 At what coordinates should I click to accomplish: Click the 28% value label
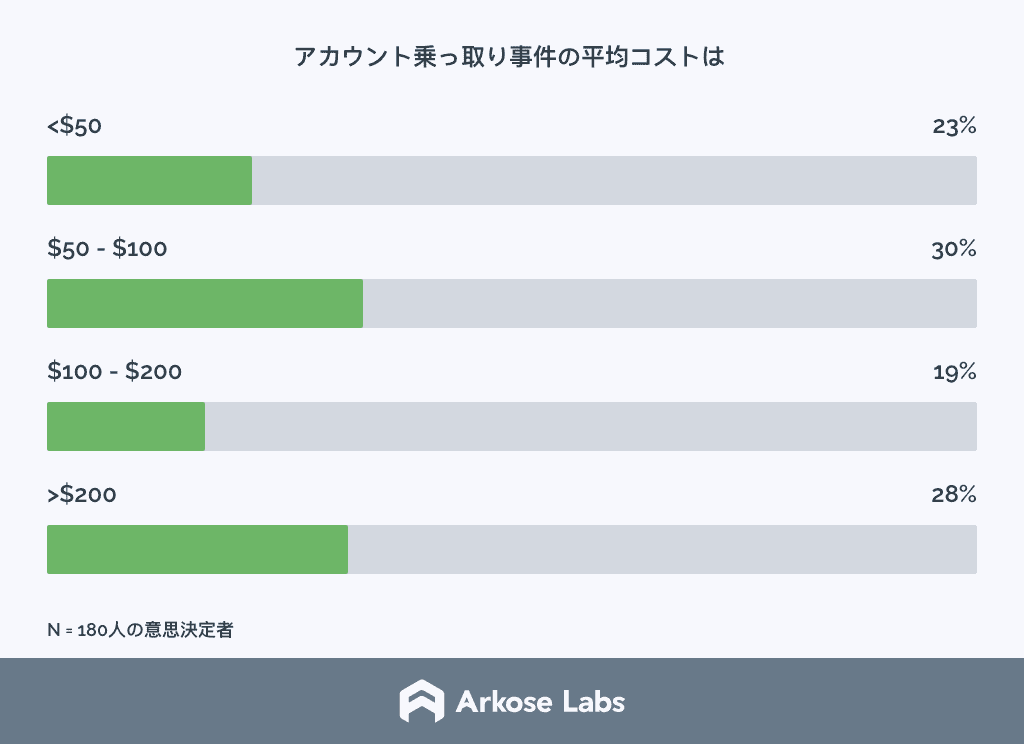tap(954, 494)
